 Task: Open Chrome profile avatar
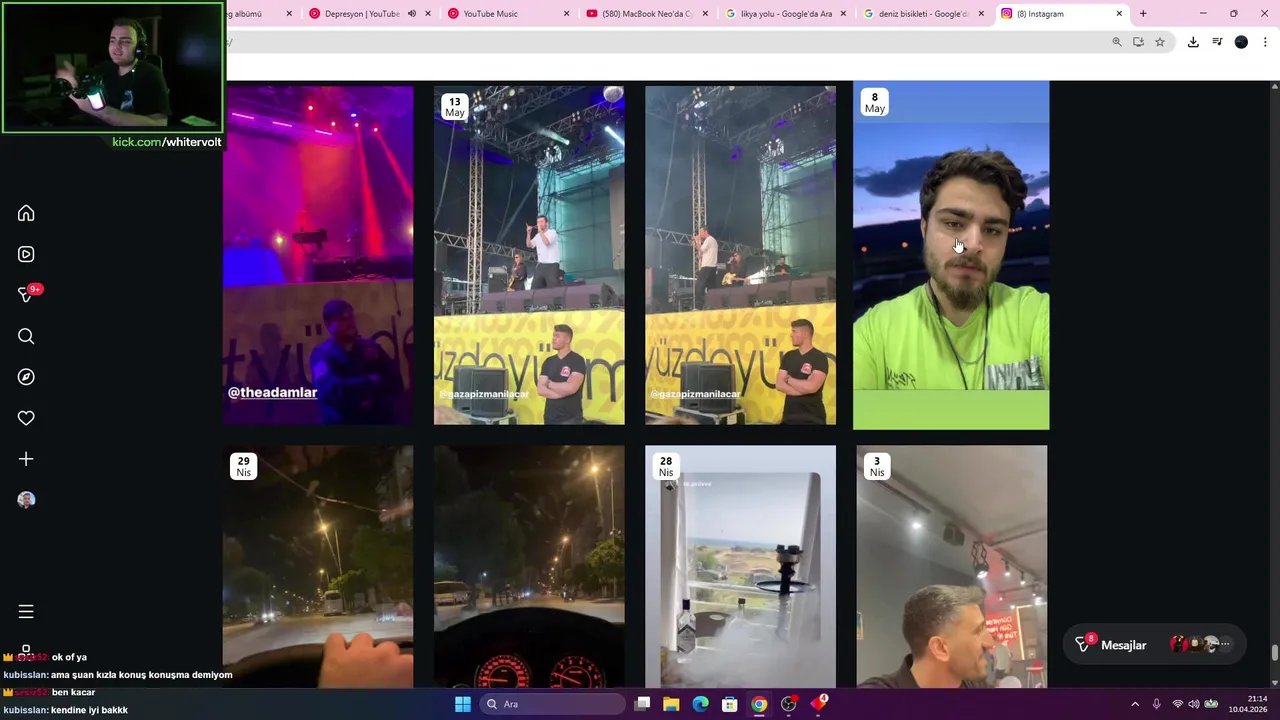(1241, 42)
